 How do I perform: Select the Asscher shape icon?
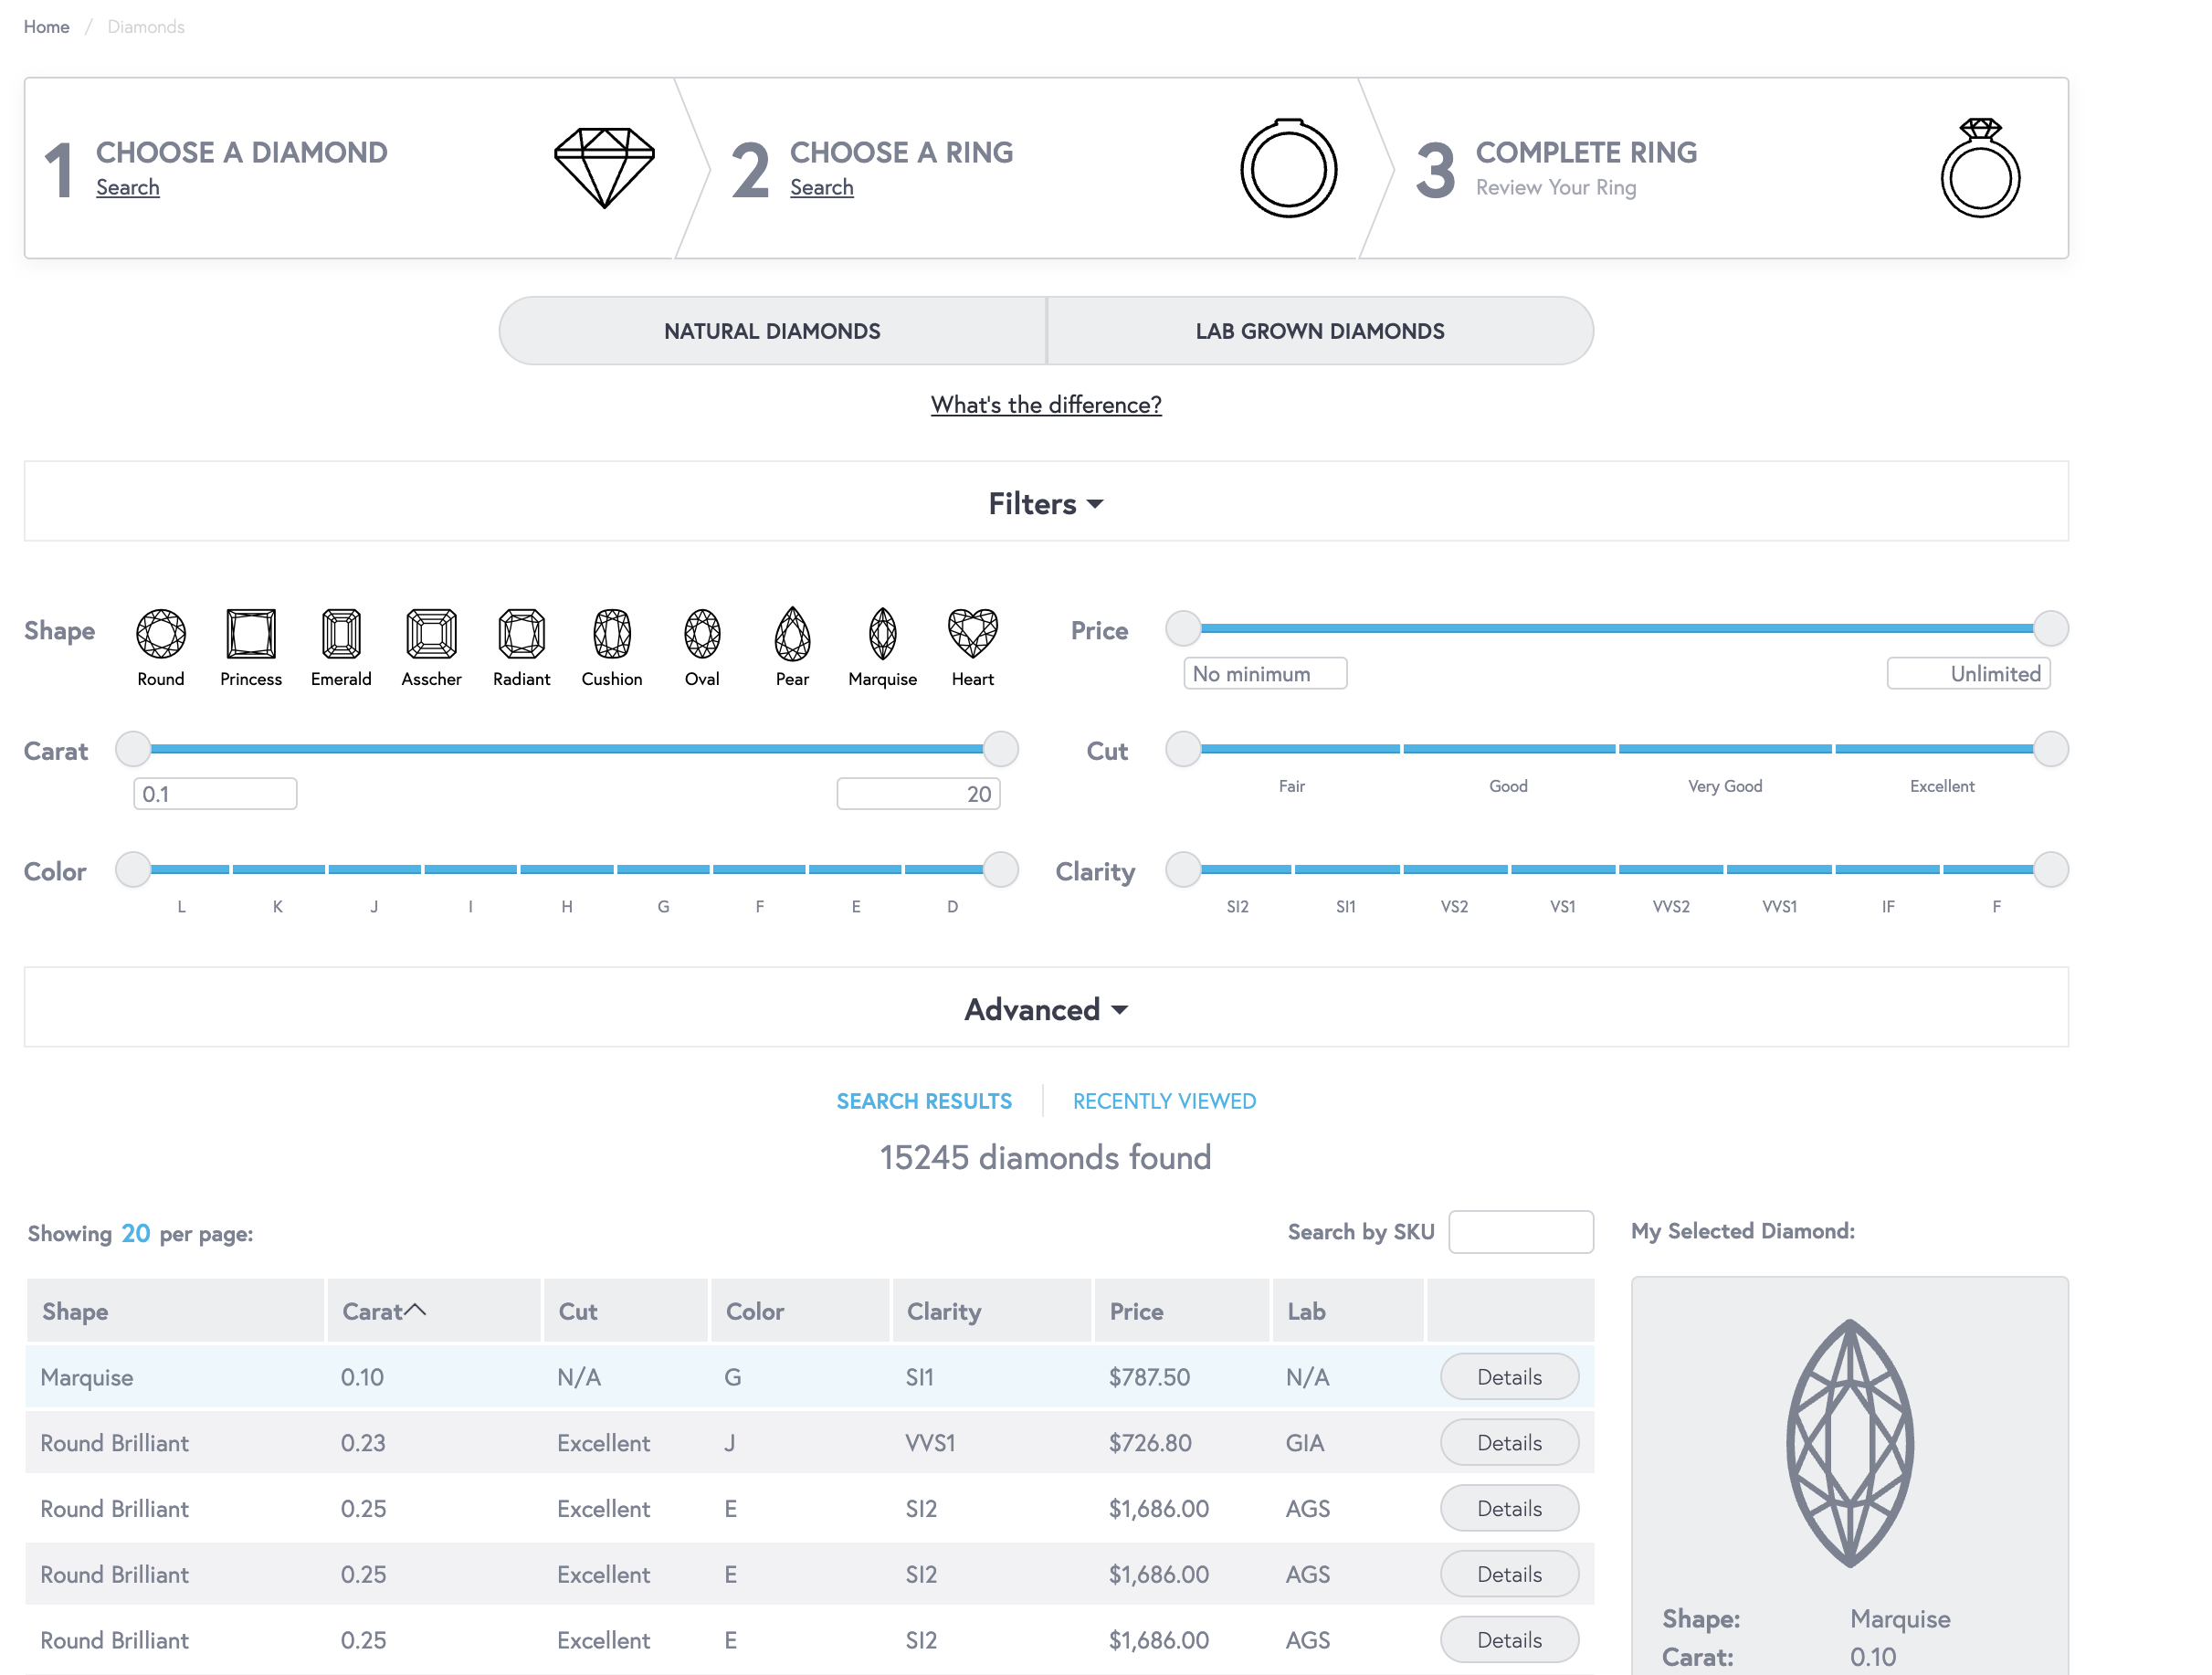pos(431,634)
